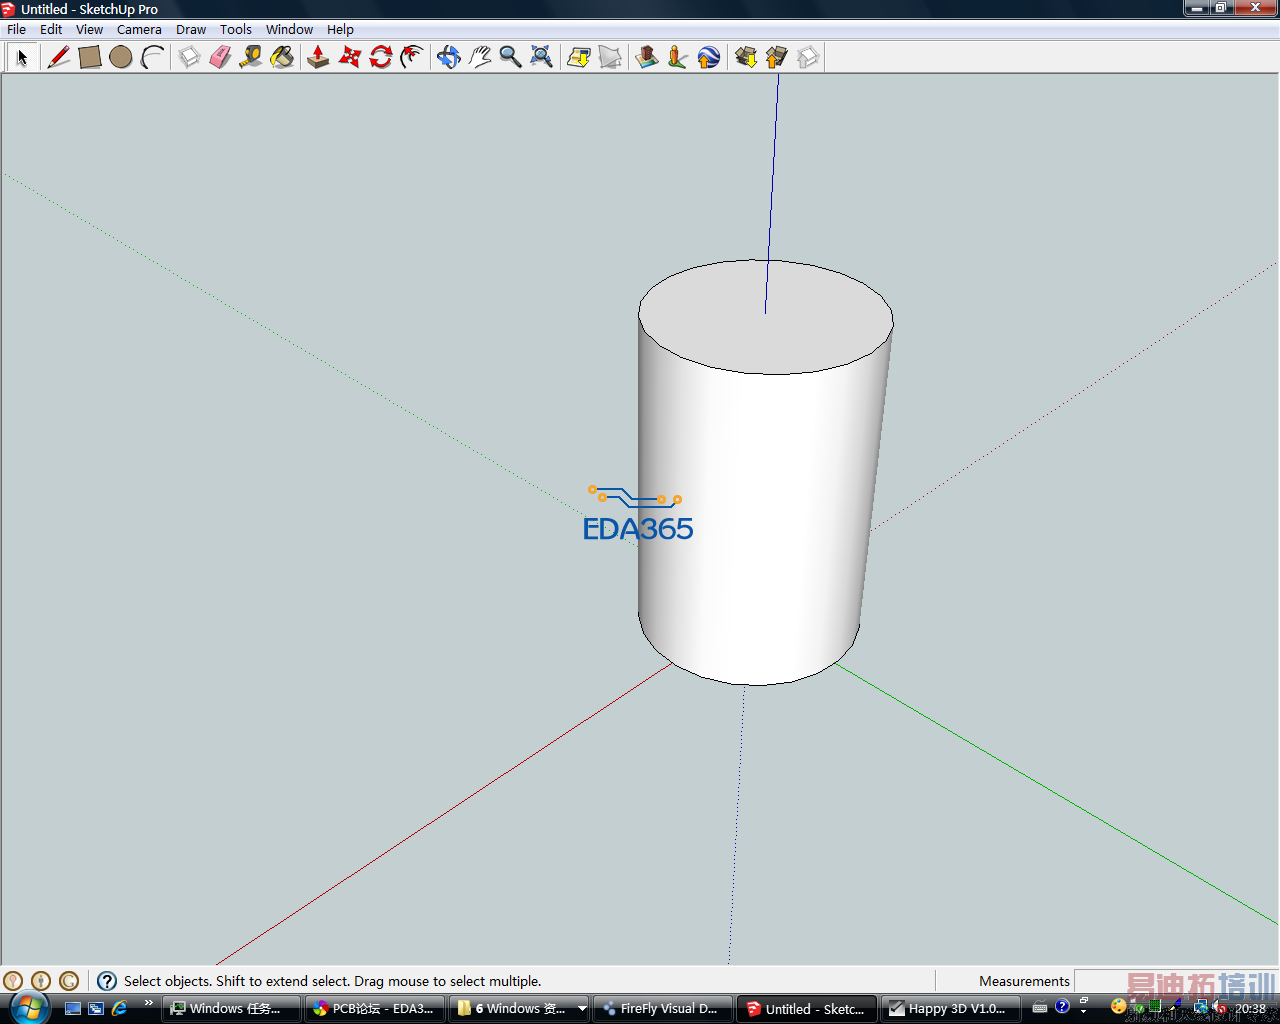1280x1024 pixels.
Task: Open the Draw menu
Action: pyautogui.click(x=191, y=29)
